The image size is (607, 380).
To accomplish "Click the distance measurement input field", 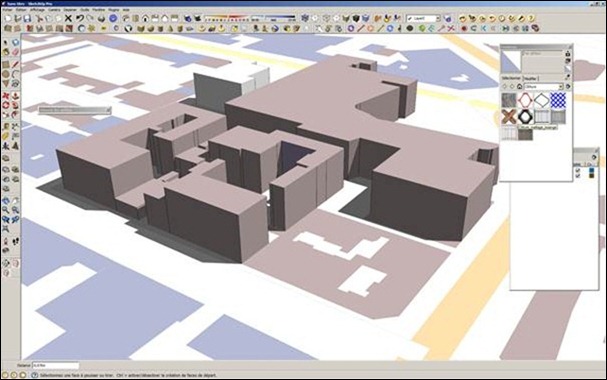I will point(56,365).
